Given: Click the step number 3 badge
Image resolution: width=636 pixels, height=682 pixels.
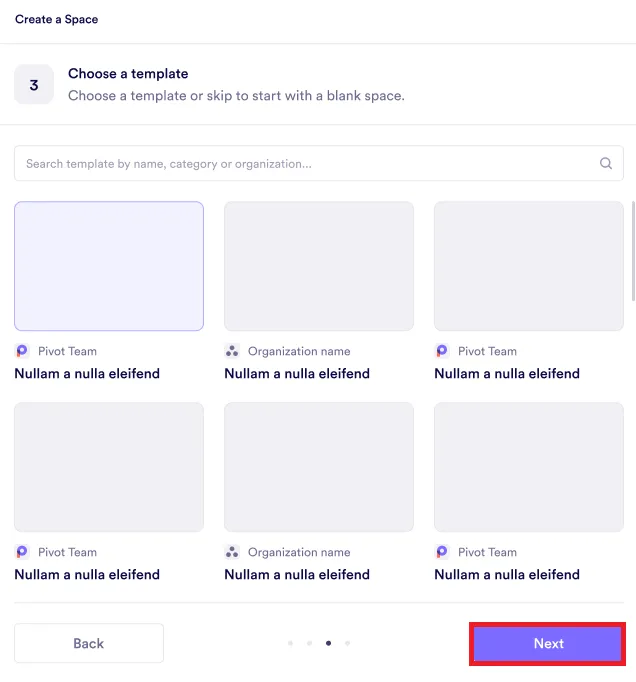Looking at the screenshot, I should click(34, 85).
